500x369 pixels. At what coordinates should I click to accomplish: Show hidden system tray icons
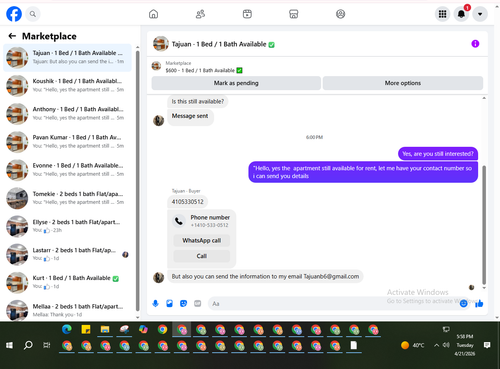coord(436,345)
